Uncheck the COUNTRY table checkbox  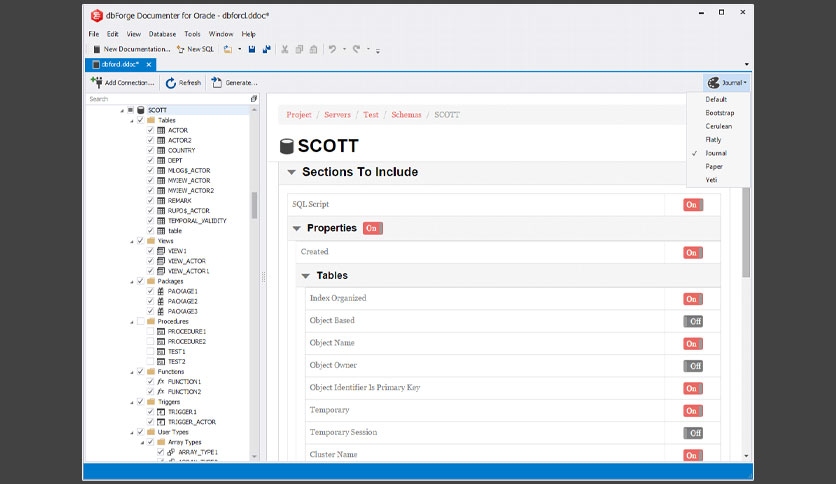point(150,150)
